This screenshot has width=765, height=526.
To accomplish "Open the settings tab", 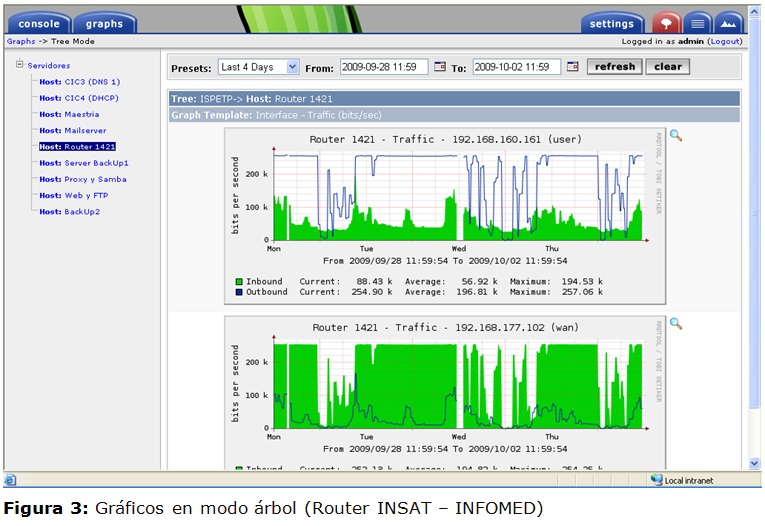I will pyautogui.click(x=611, y=24).
